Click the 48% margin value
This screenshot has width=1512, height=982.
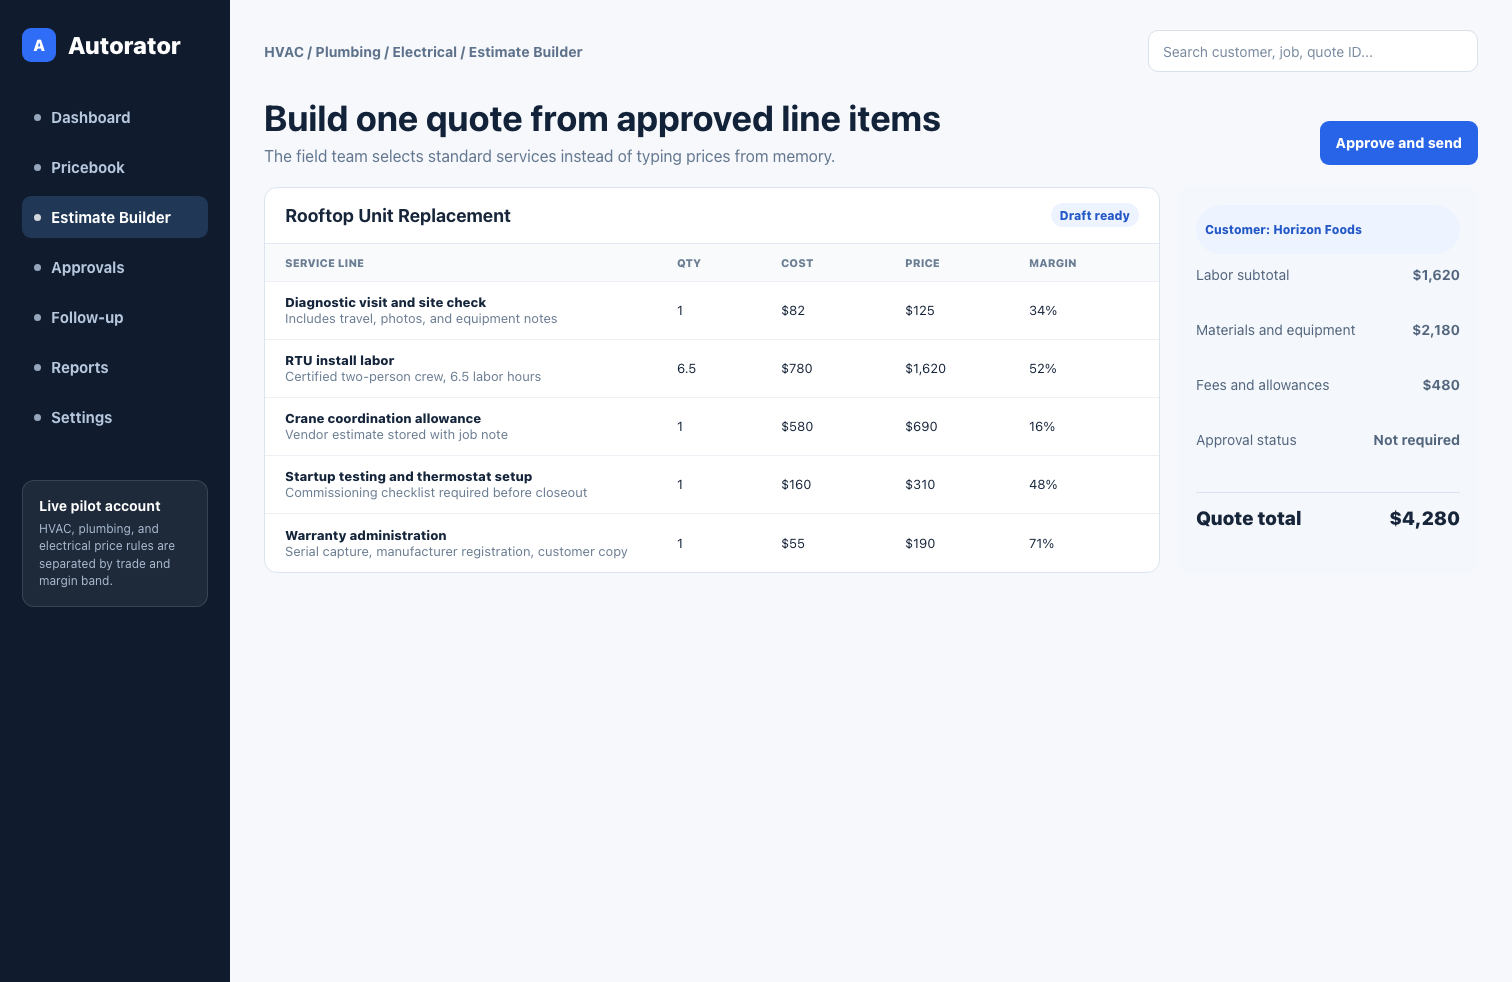(x=1043, y=484)
